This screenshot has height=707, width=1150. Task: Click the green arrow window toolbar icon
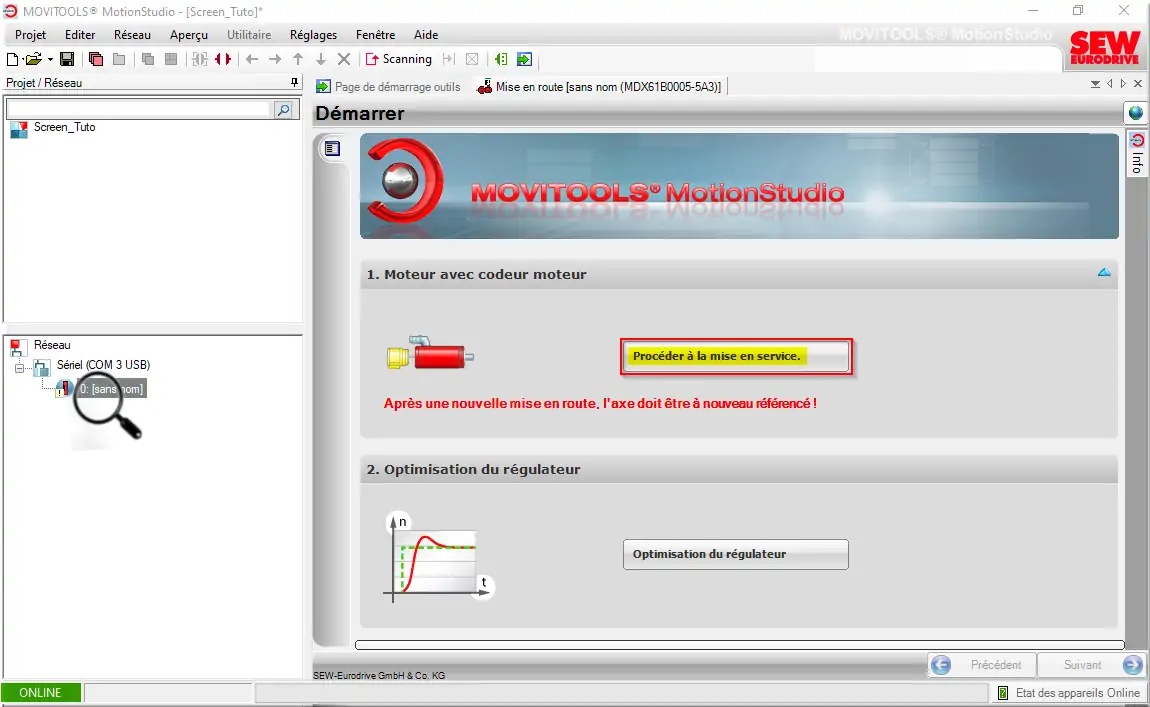[524, 59]
